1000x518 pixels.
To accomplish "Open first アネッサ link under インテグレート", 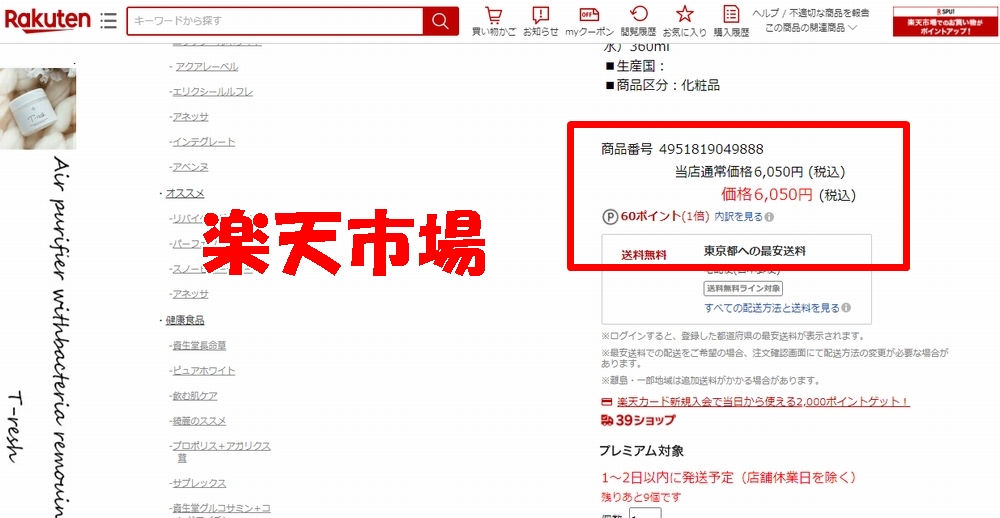I will click(x=189, y=117).
